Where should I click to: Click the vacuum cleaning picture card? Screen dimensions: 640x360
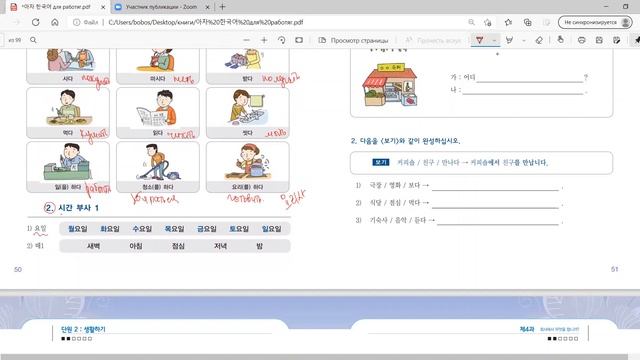point(158,167)
